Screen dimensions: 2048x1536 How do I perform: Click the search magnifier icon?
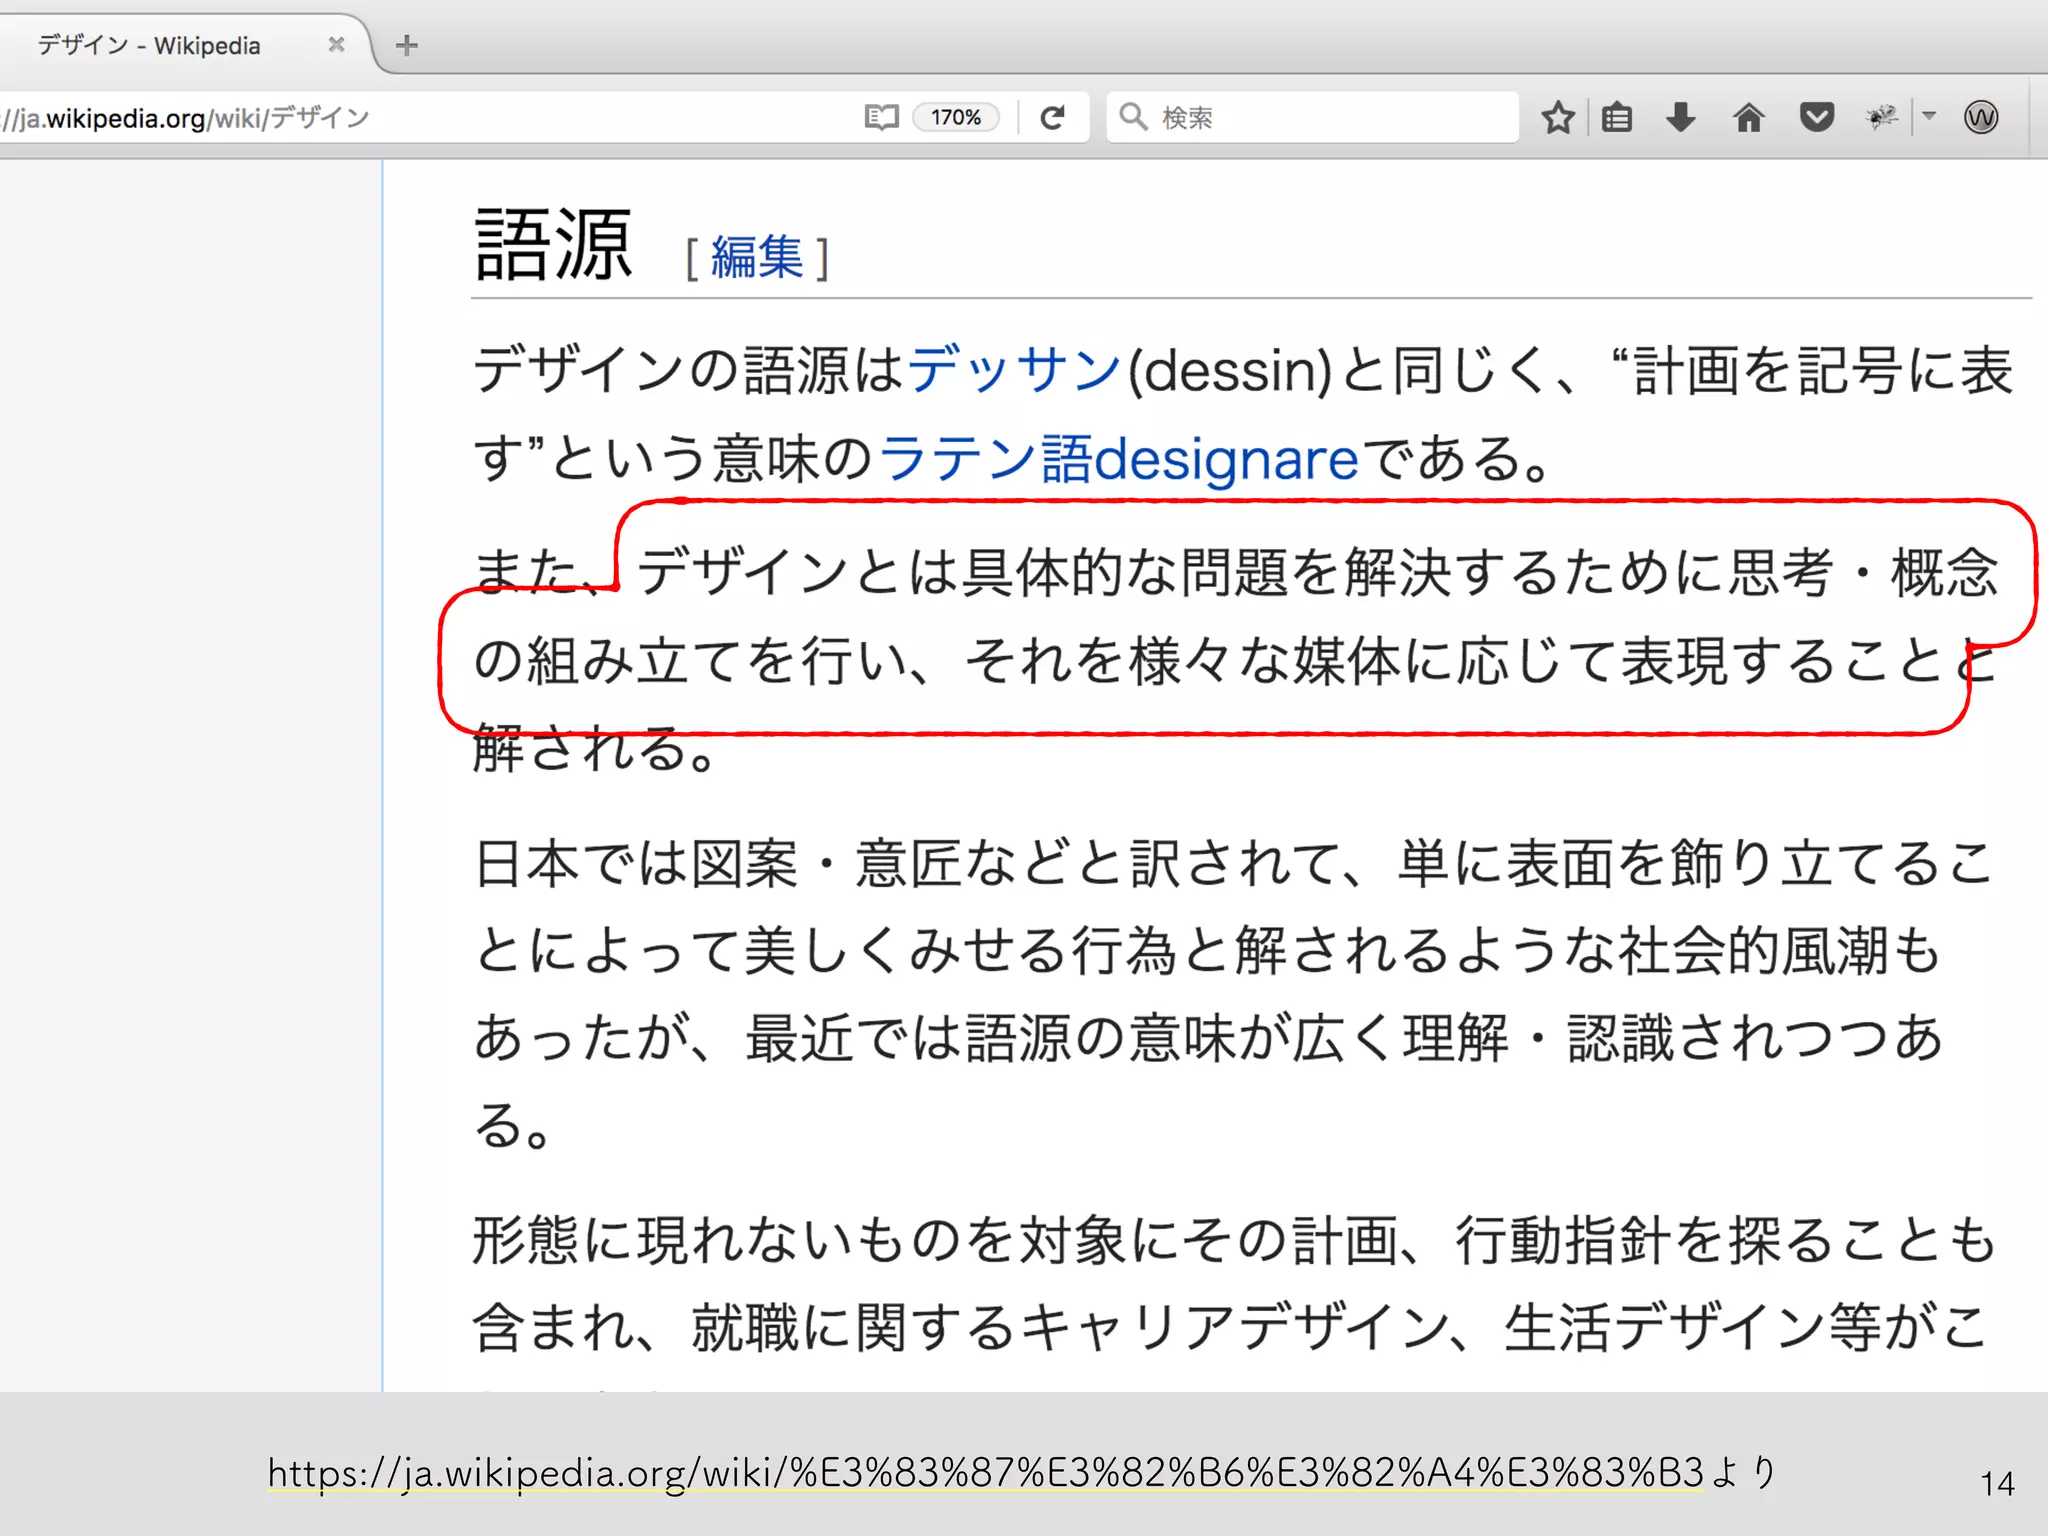(x=1133, y=117)
